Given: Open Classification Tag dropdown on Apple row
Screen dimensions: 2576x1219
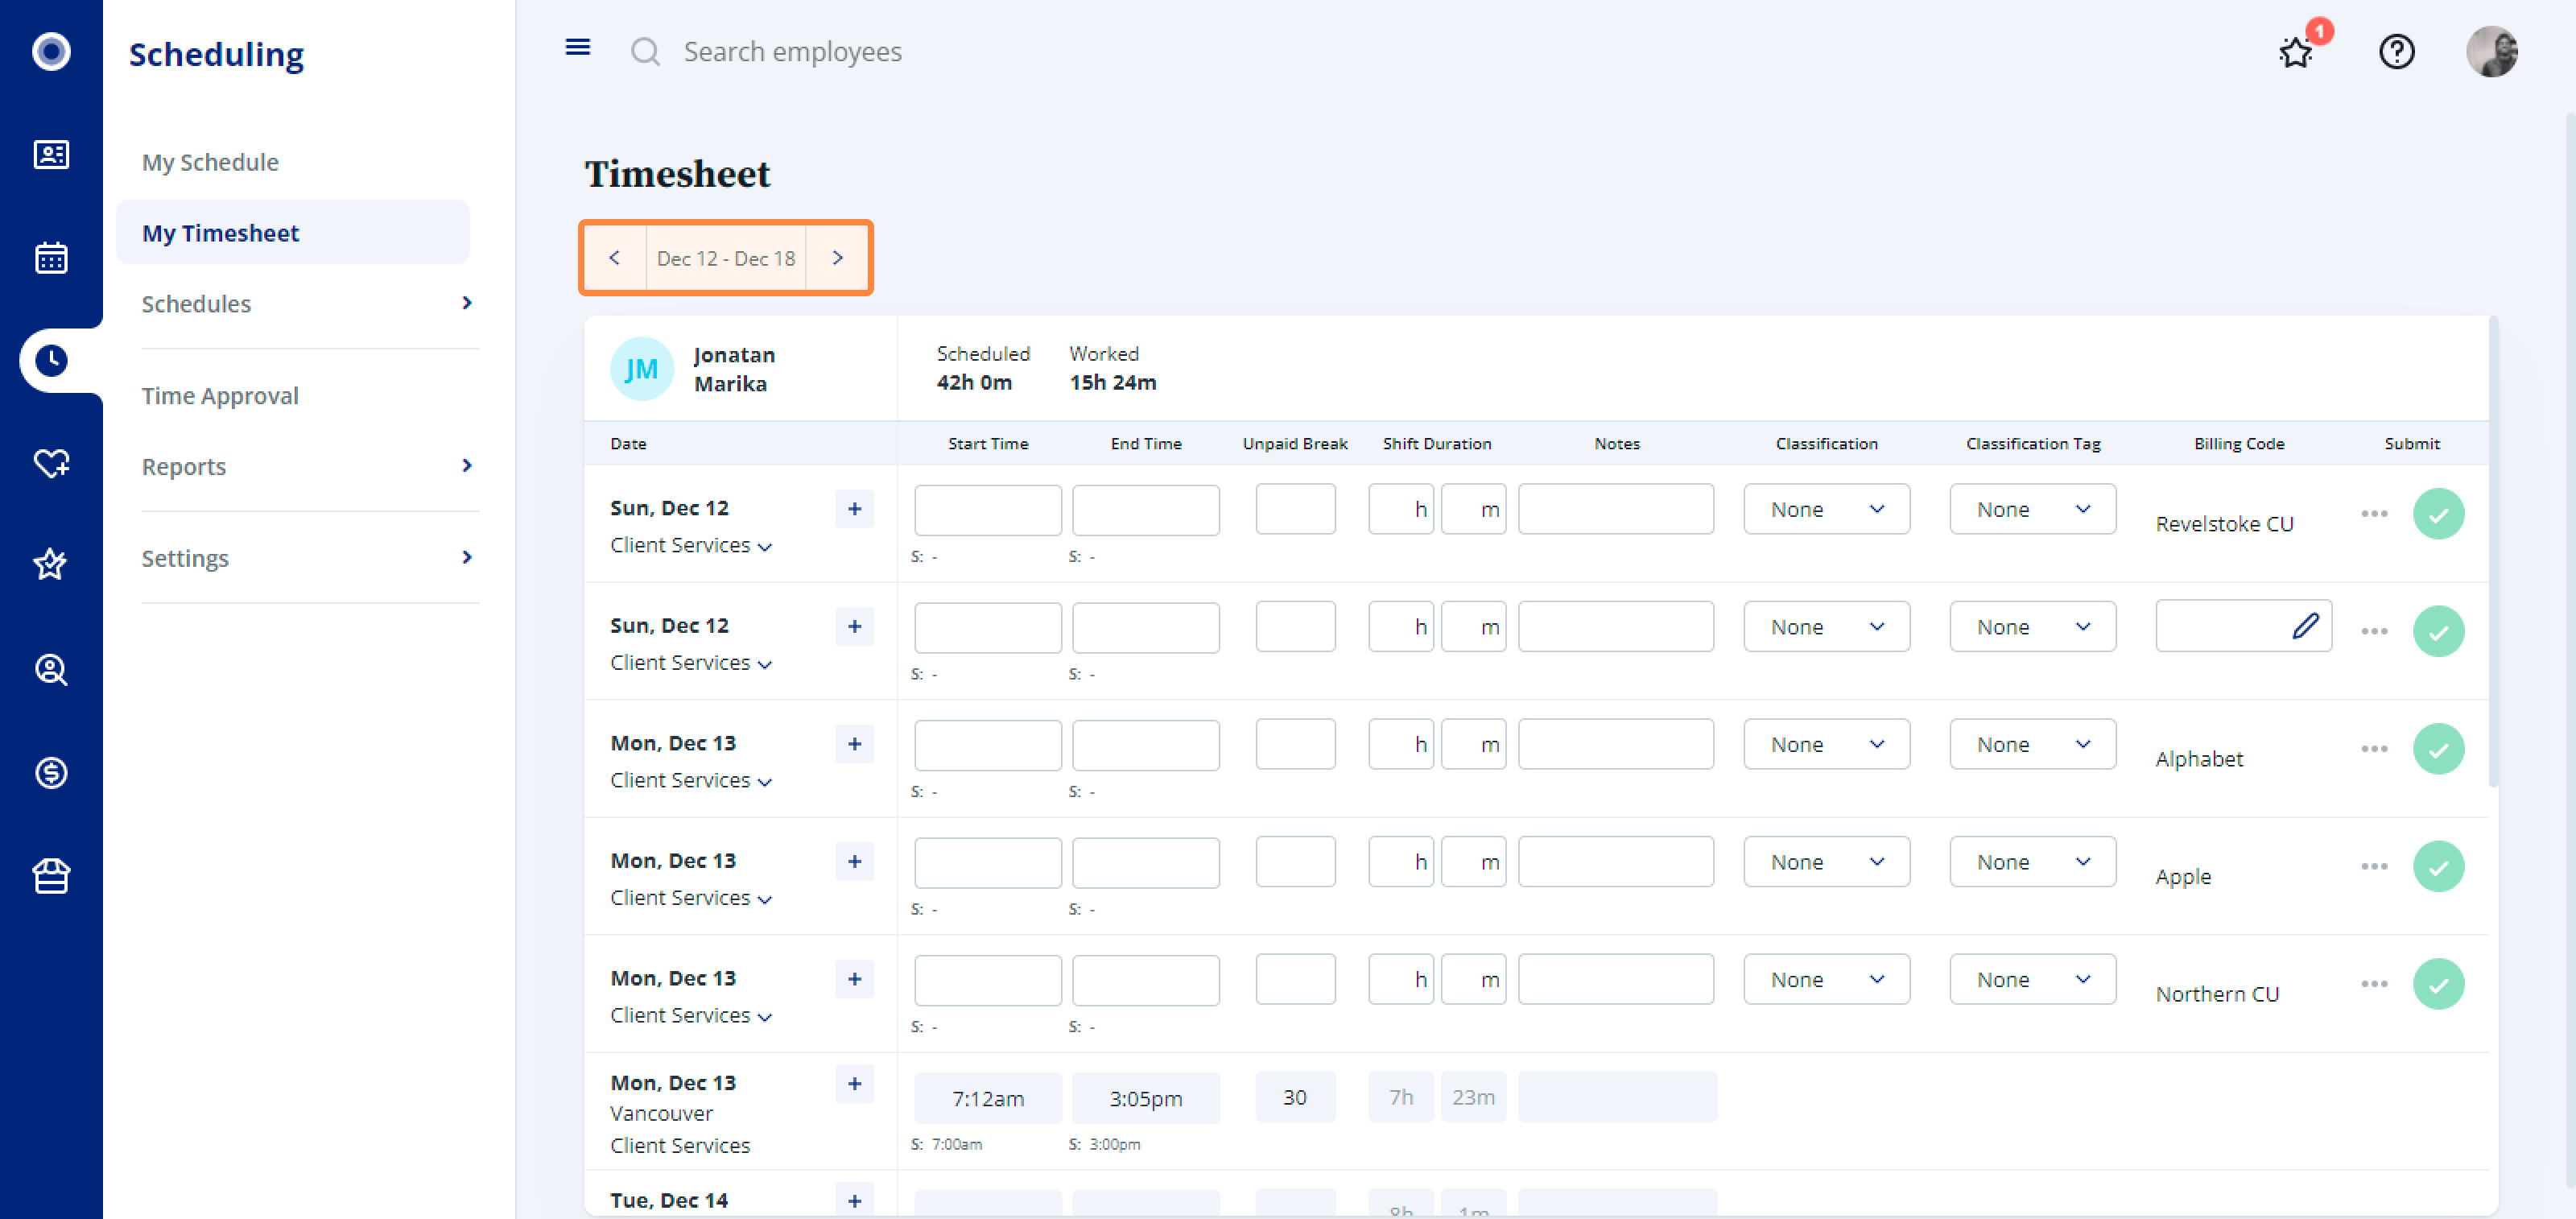Looking at the screenshot, I should [2032, 862].
